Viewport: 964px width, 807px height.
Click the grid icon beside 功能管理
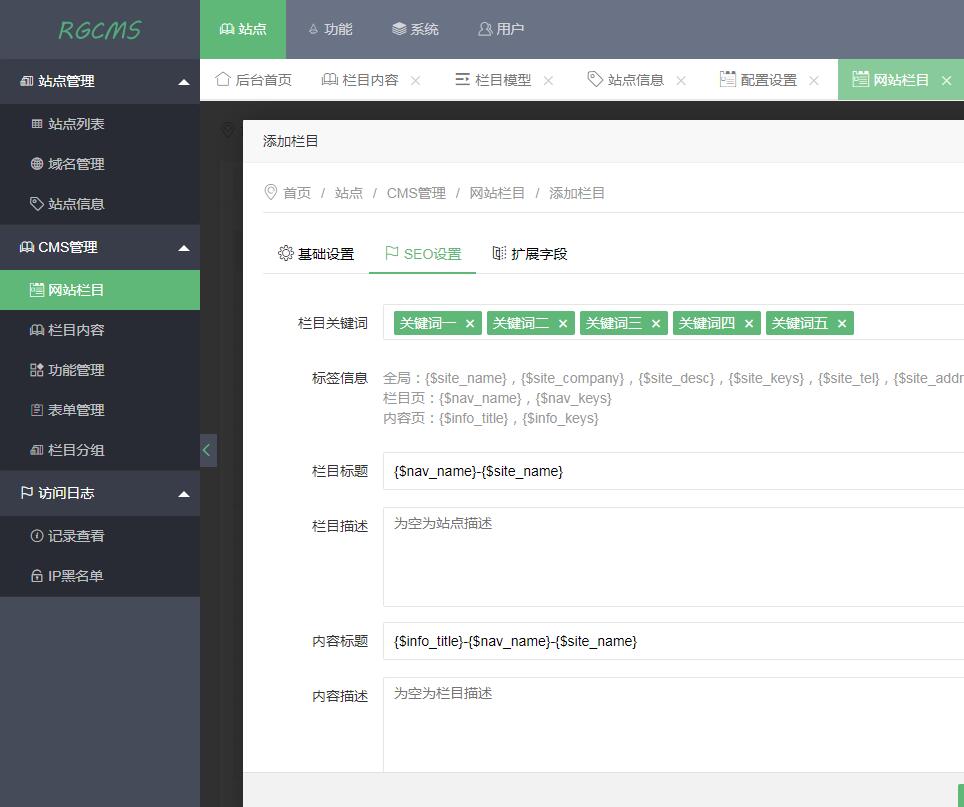point(37,369)
